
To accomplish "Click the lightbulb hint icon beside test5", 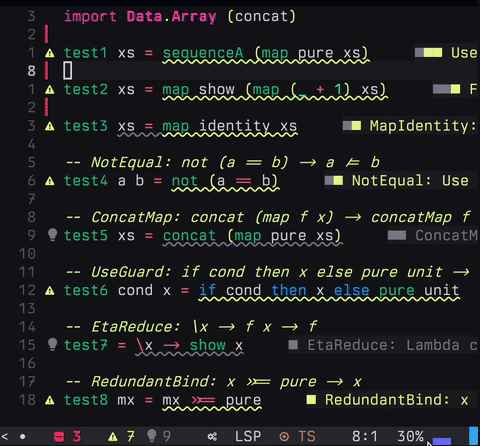I will click(x=52, y=235).
